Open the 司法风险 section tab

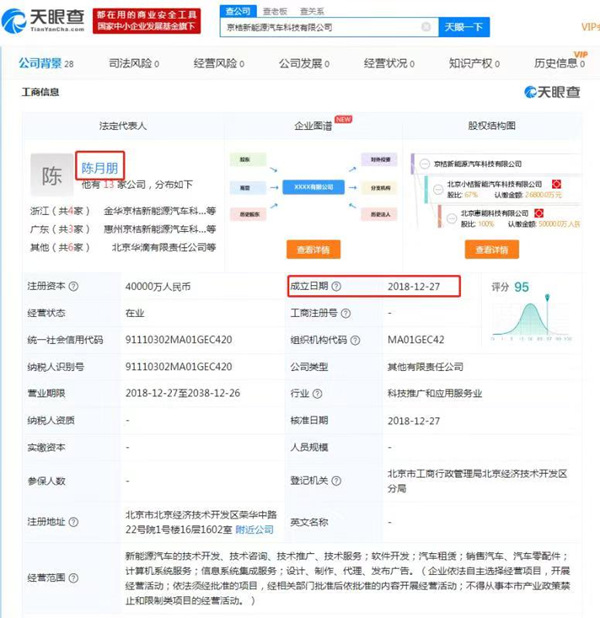(x=134, y=63)
